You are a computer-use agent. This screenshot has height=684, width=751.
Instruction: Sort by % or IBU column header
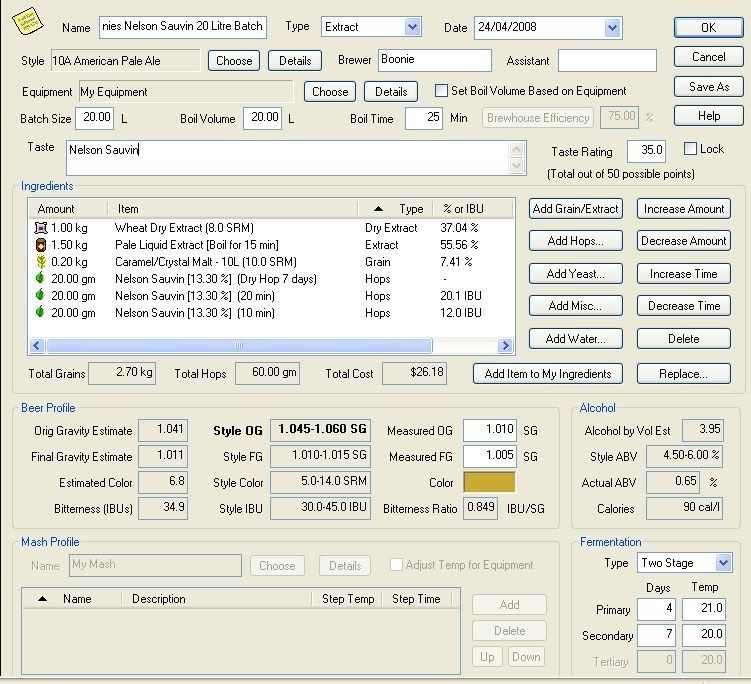[473, 209]
